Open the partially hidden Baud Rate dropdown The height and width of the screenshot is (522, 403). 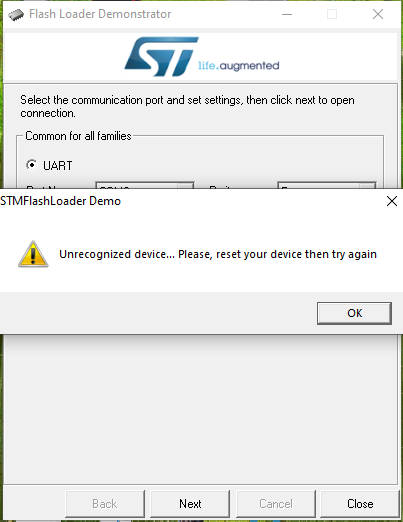coord(326,185)
